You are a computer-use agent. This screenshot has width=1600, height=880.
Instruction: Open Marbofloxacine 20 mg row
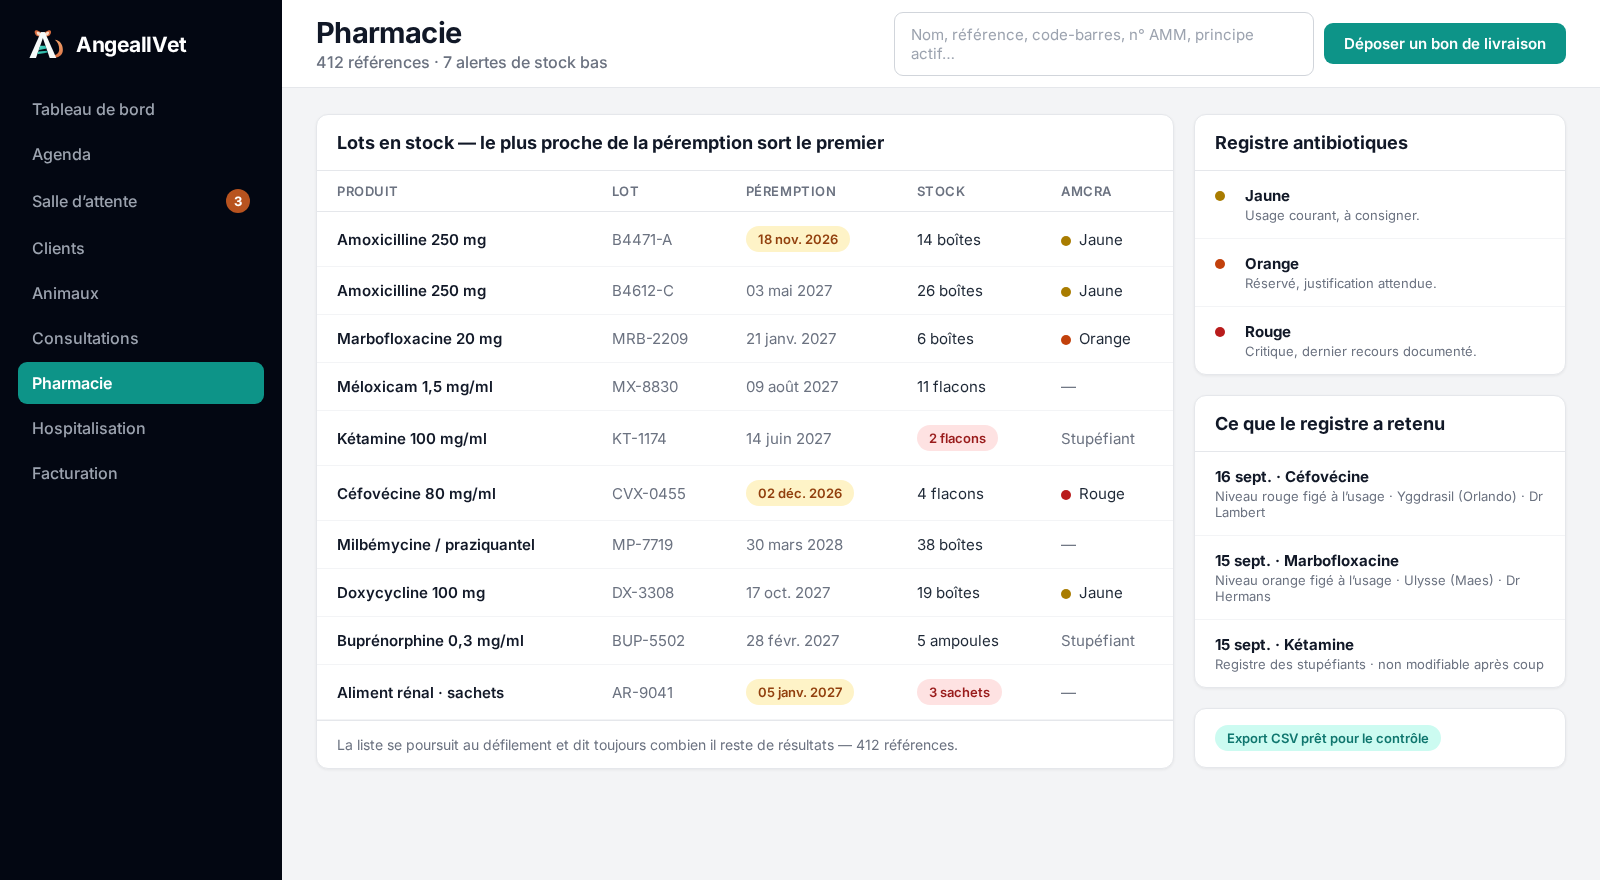(x=745, y=339)
